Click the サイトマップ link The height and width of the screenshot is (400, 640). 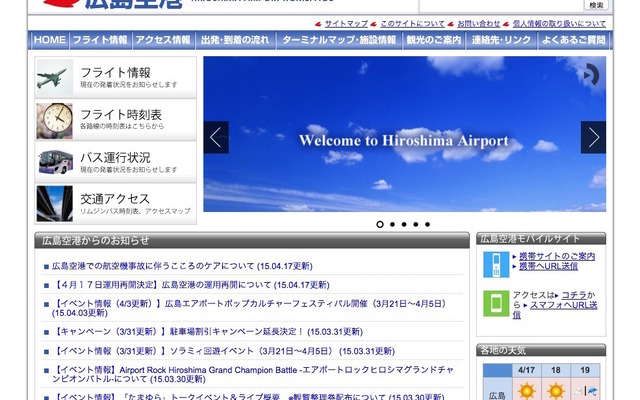click(x=346, y=24)
